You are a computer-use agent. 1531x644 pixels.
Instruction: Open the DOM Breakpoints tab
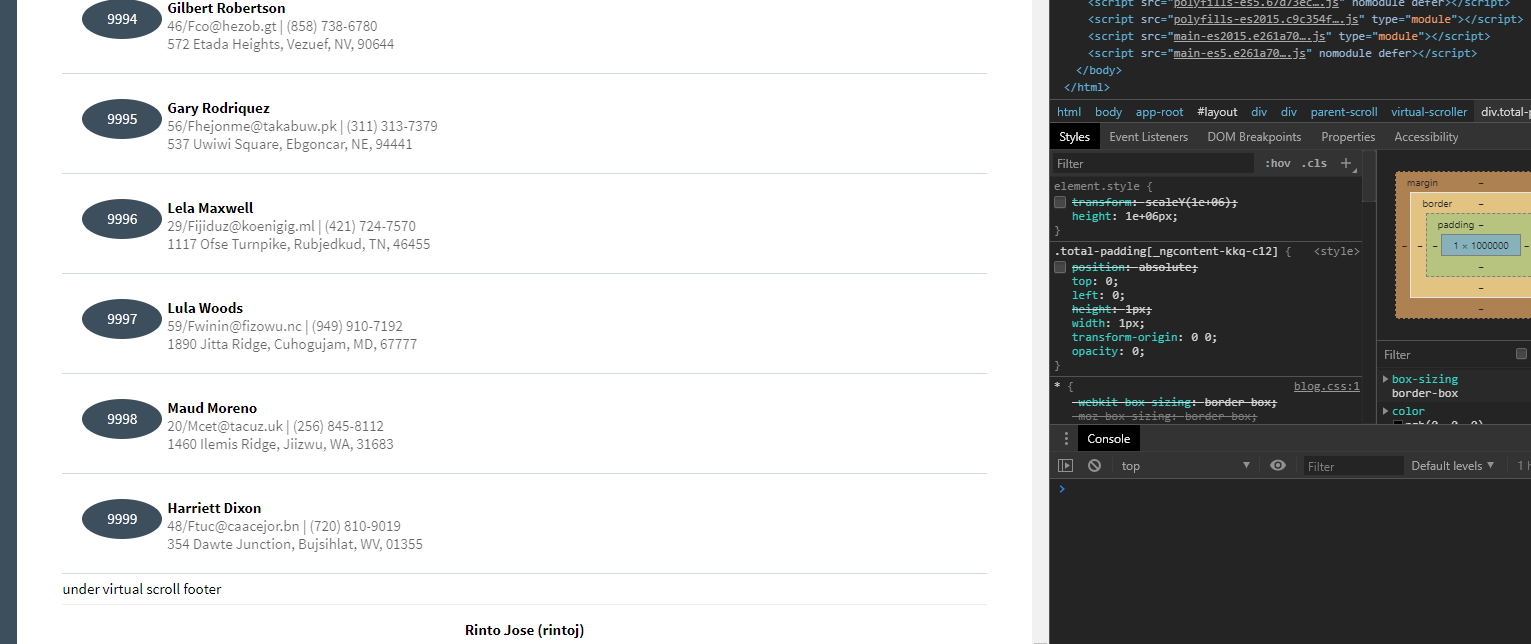point(1254,137)
